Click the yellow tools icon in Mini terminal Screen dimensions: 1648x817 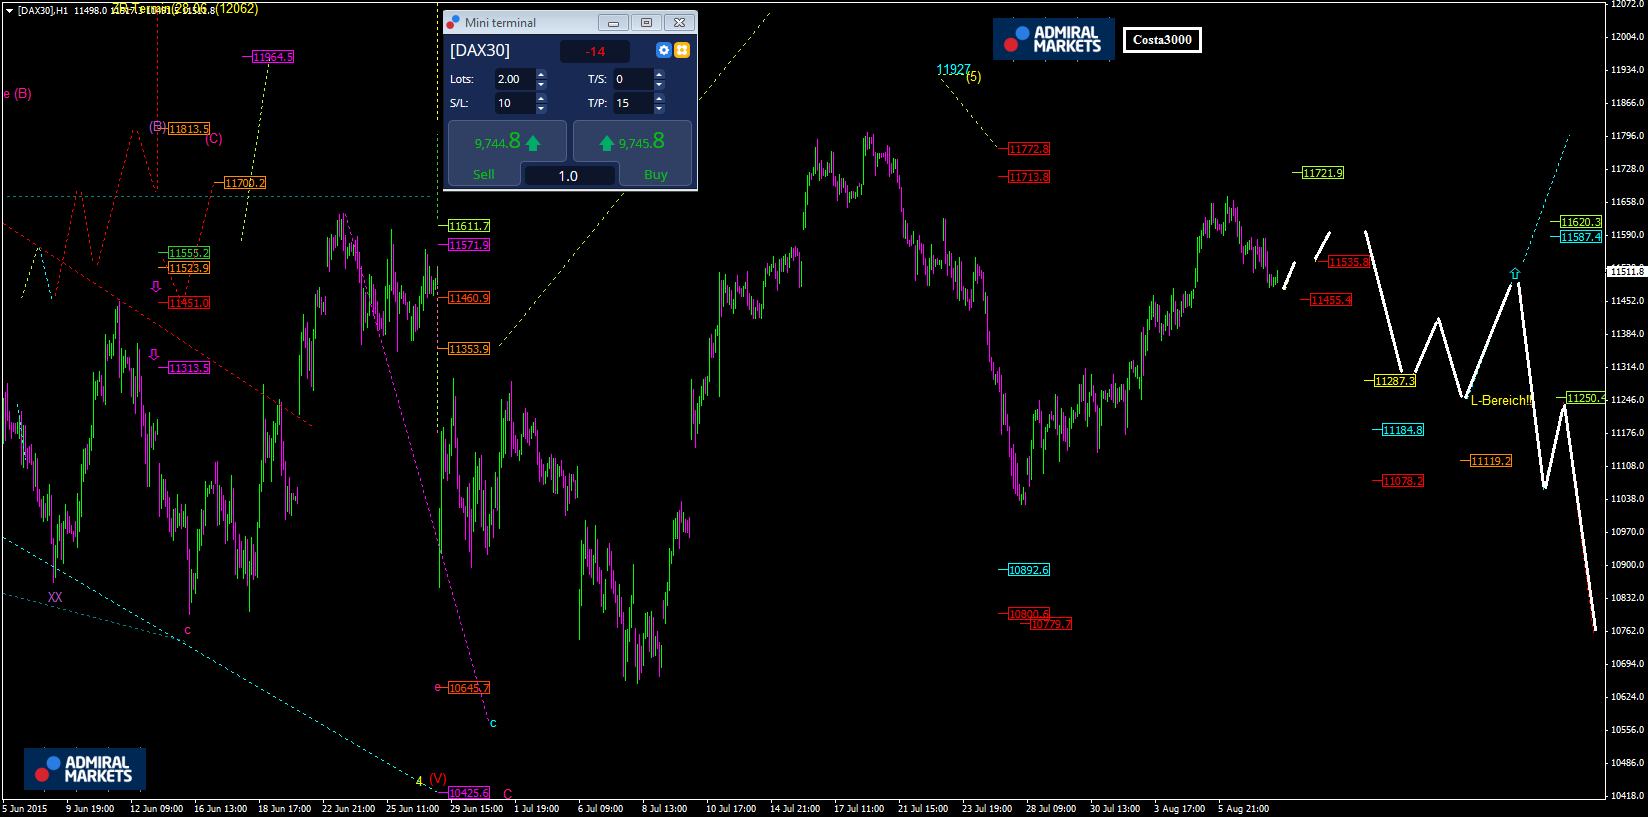[x=682, y=50]
